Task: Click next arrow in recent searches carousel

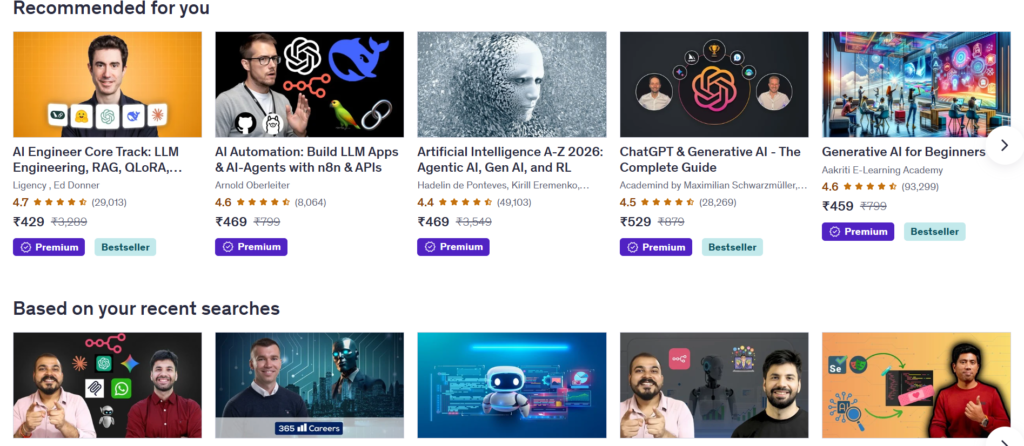Action: pyautogui.click(x=1006, y=438)
